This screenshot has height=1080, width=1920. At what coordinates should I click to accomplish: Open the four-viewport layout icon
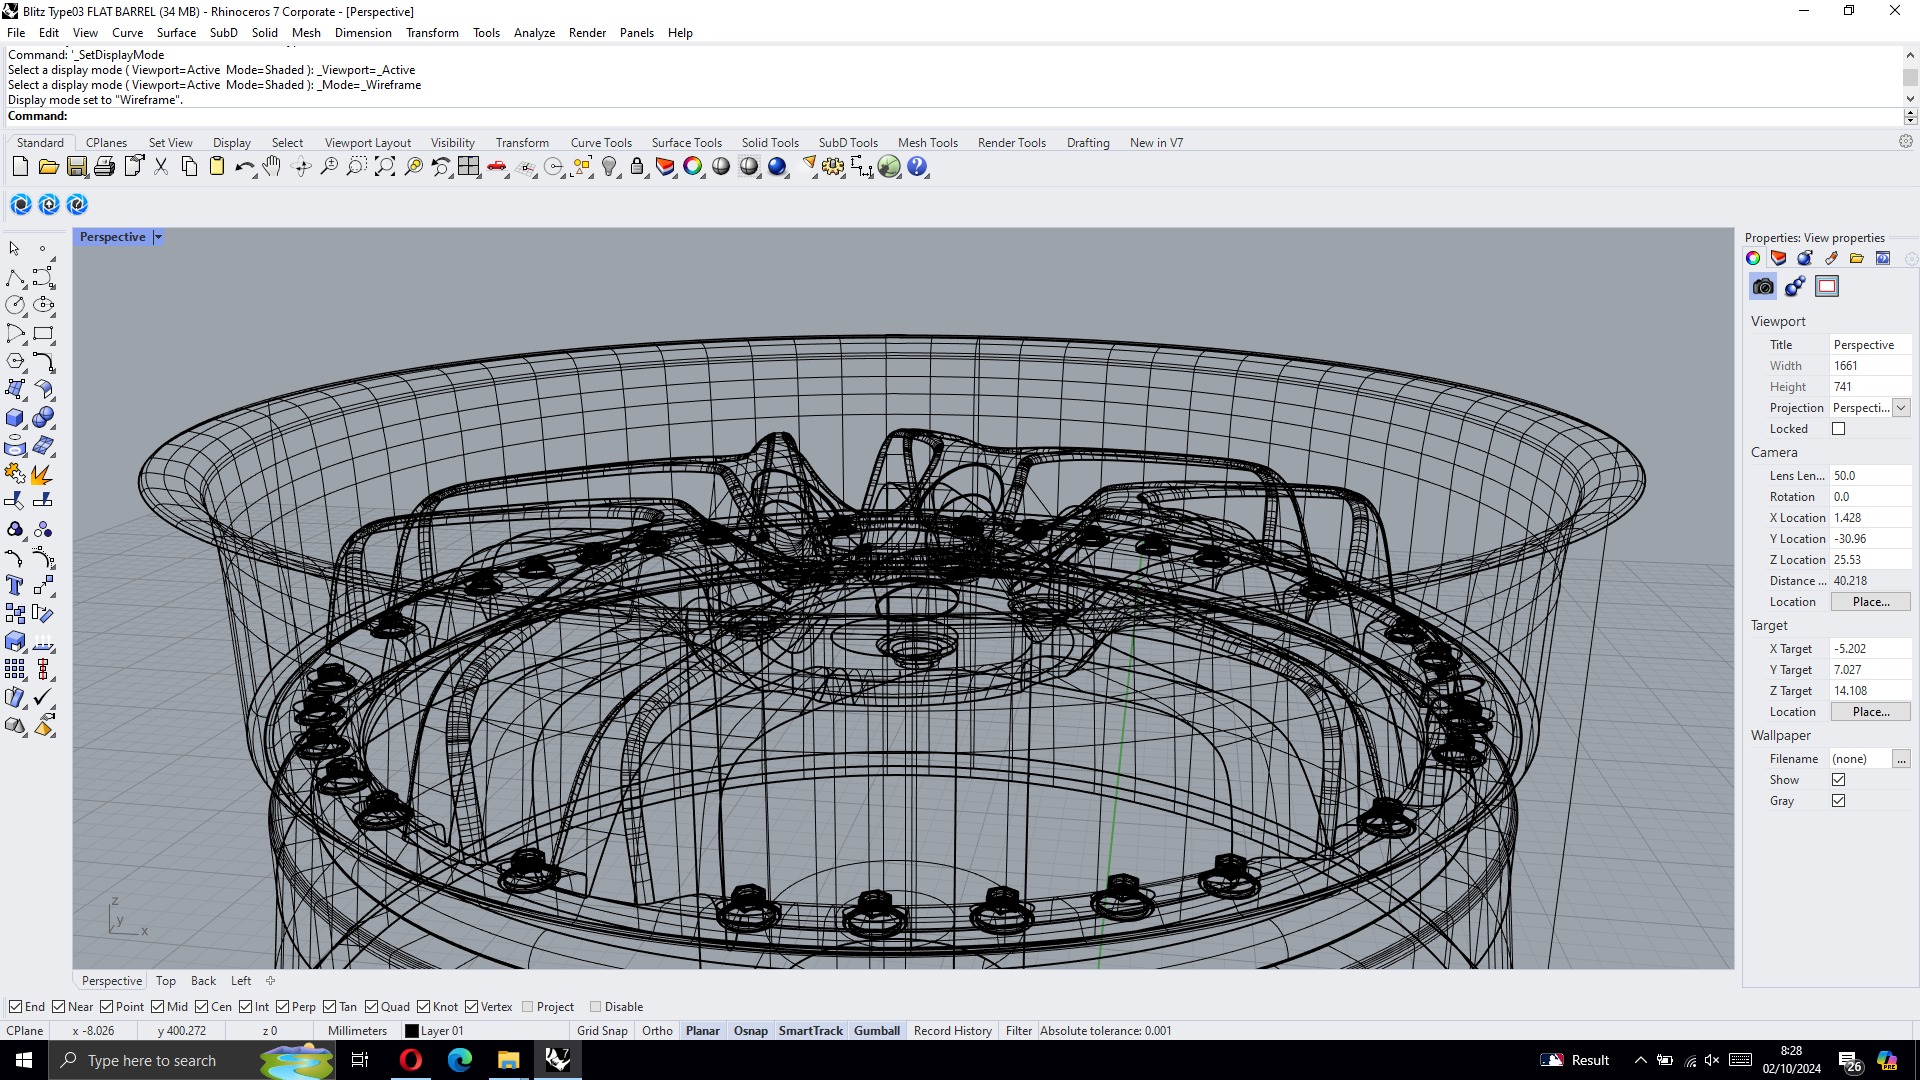tap(469, 167)
